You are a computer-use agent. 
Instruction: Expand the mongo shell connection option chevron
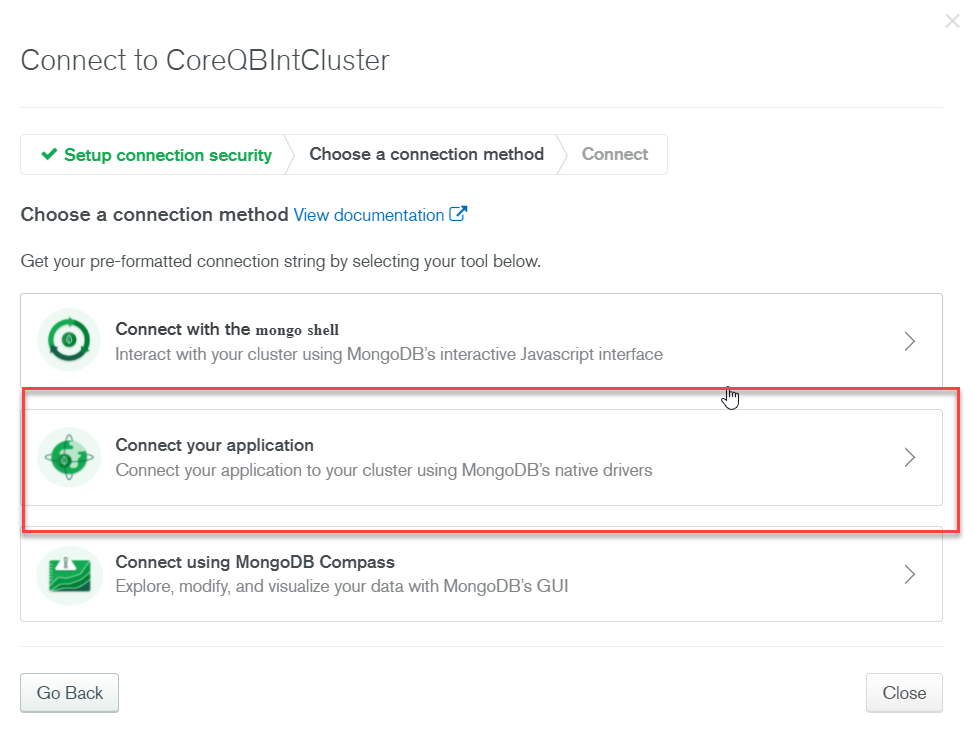909,340
